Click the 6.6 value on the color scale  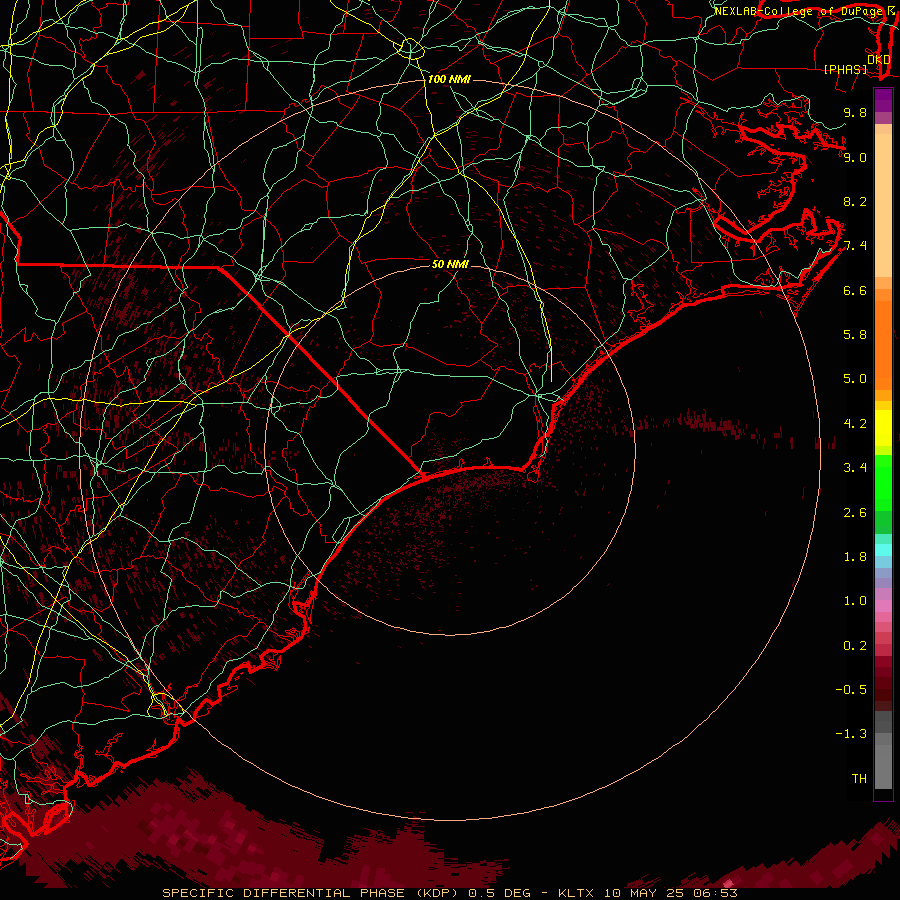point(855,290)
